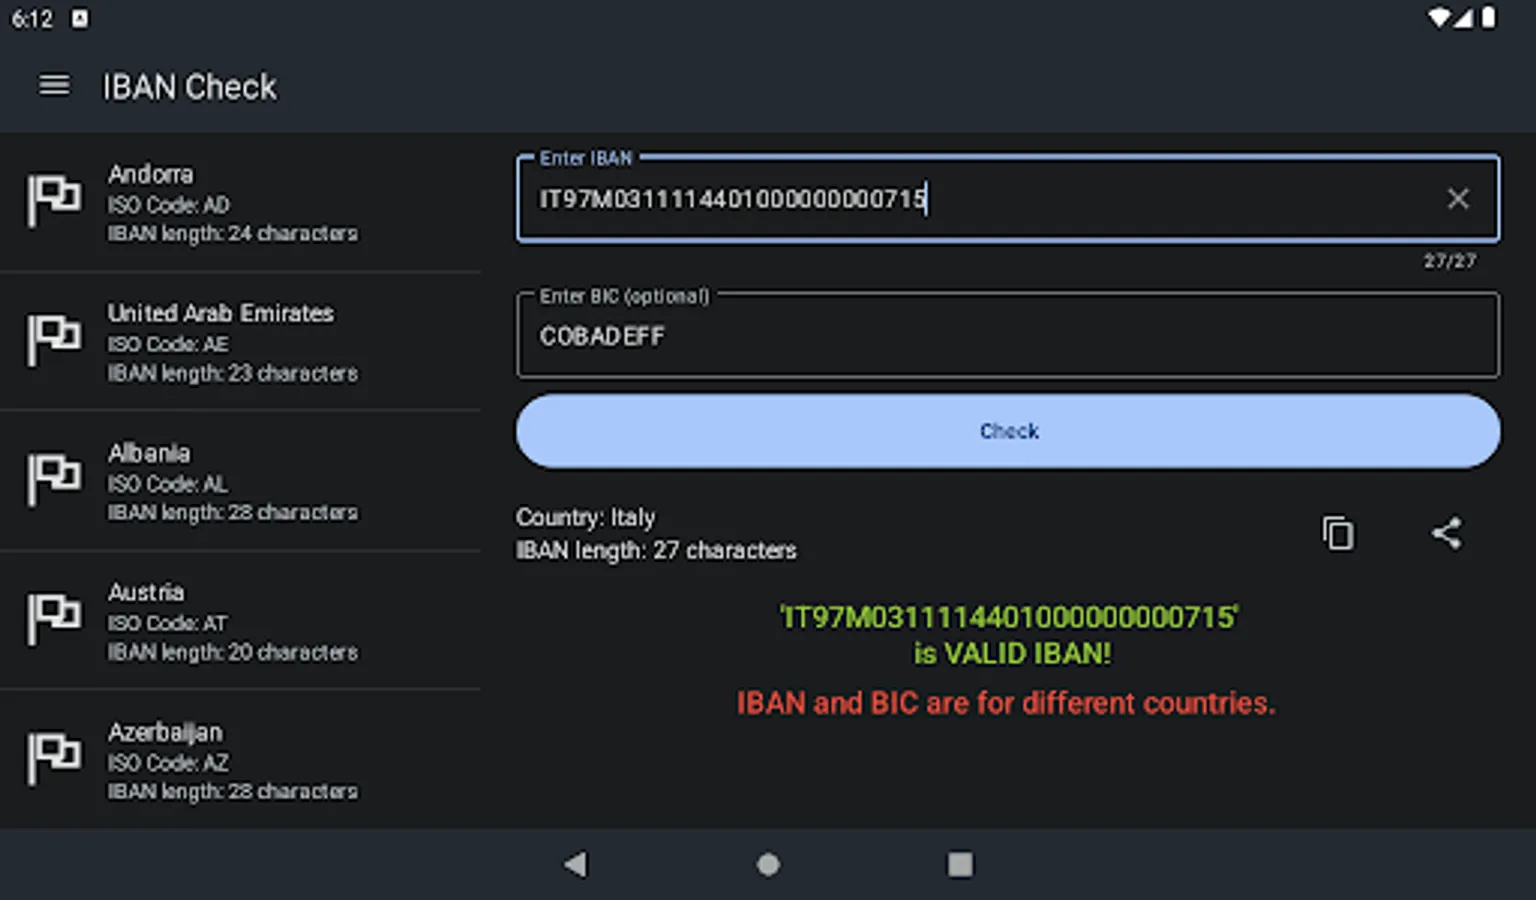Tap the Azerbaijan flag icon
Image resolution: width=1536 pixels, height=900 pixels.
tap(54, 759)
